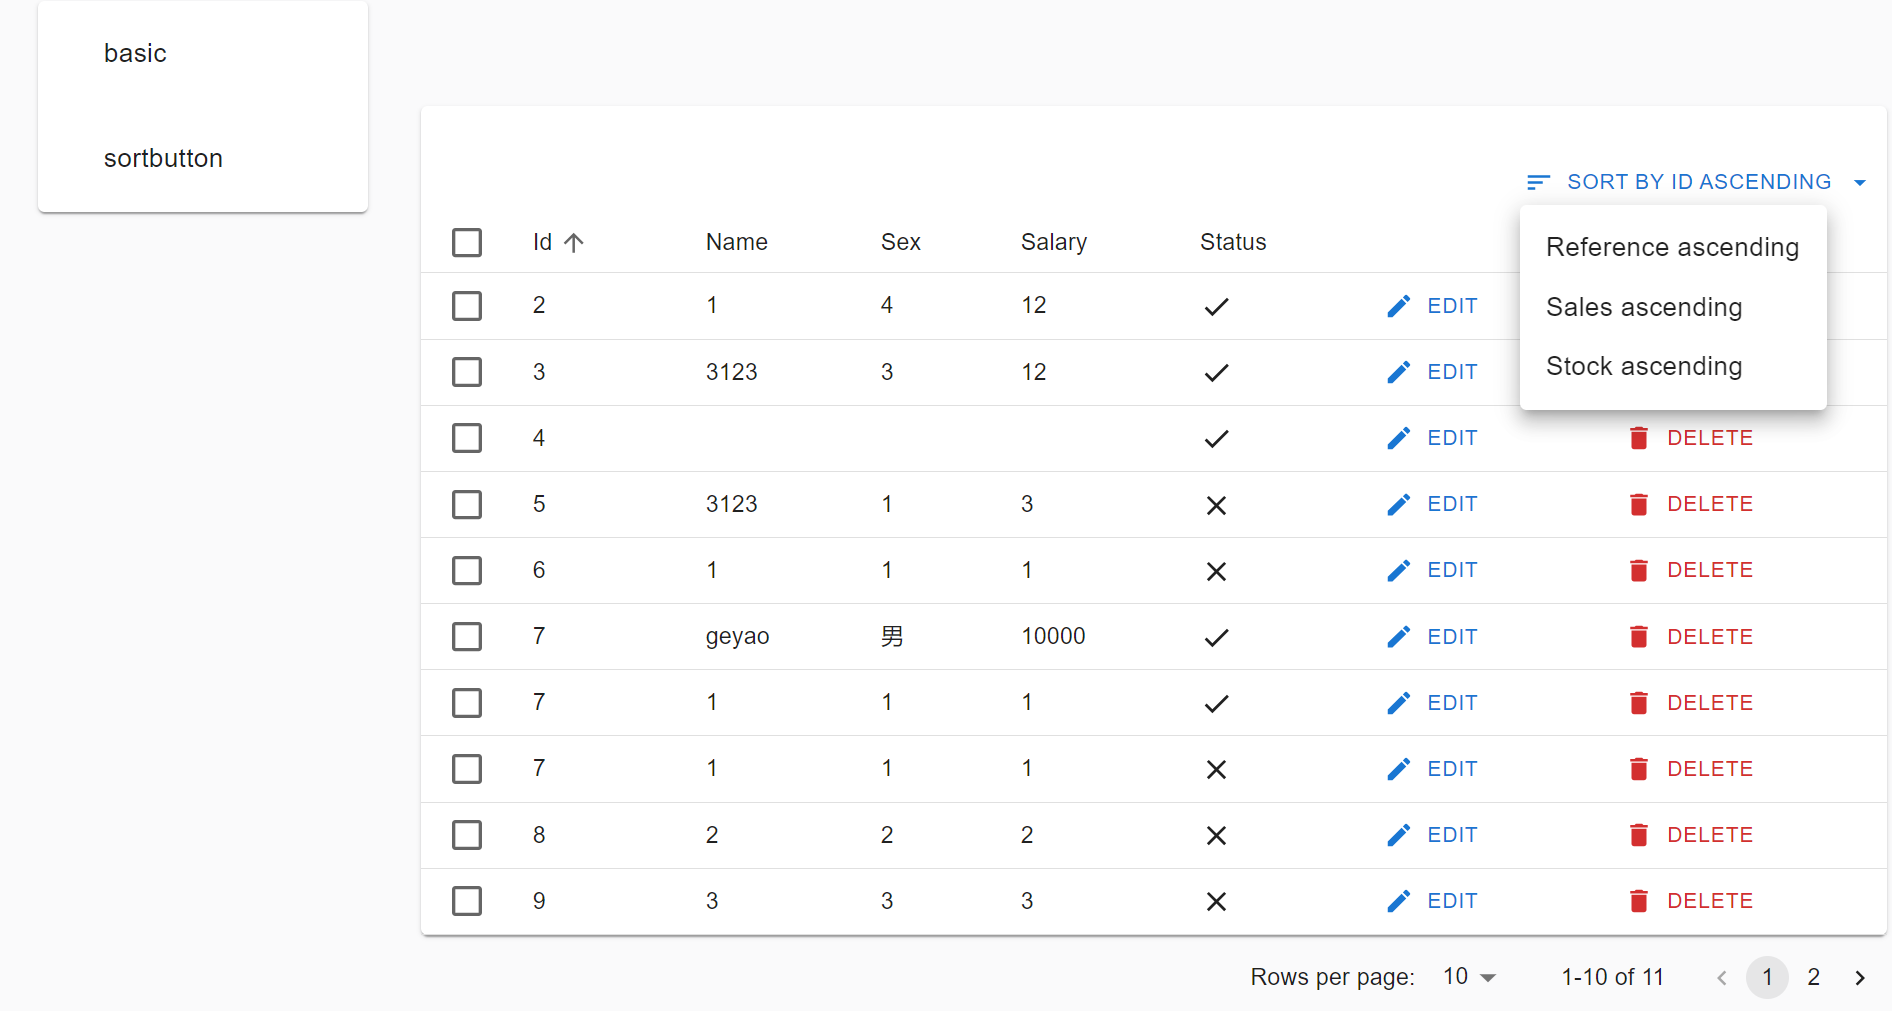Open the rows per page dropdown
Image resolution: width=1892 pixels, height=1011 pixels.
coord(1467,976)
